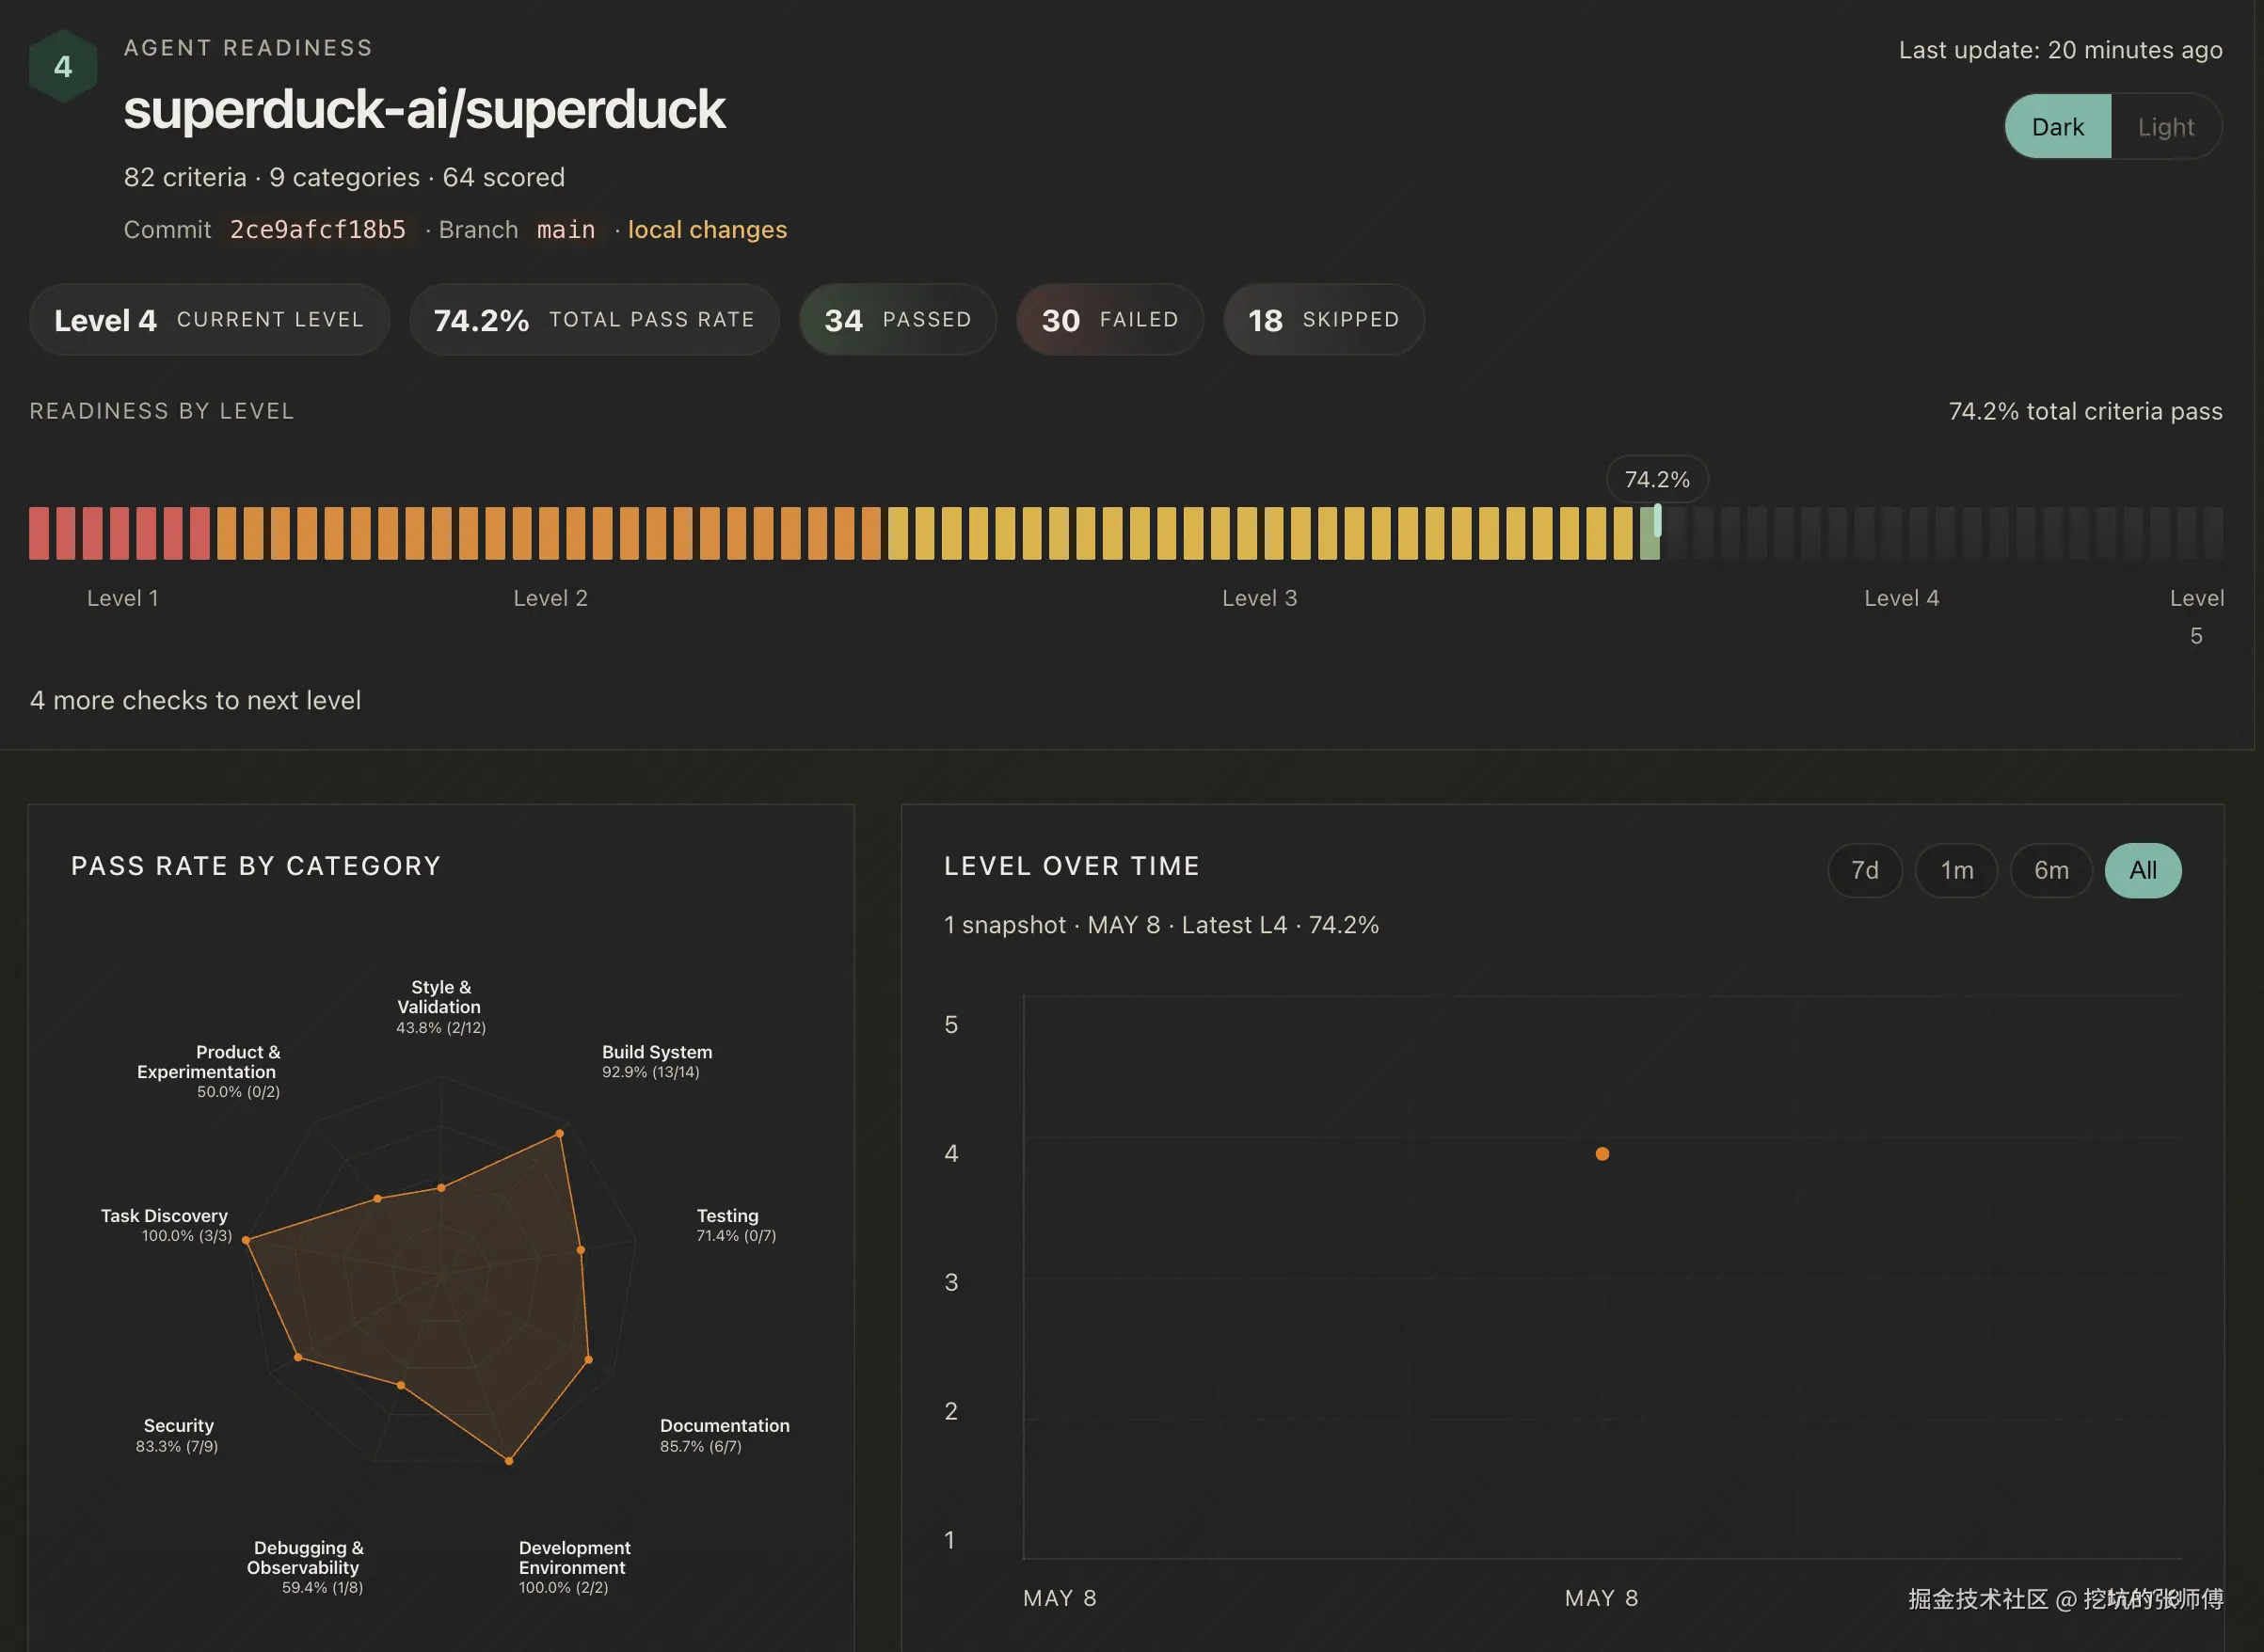Click the Build System radar label
The image size is (2264, 1652).
[657, 1061]
